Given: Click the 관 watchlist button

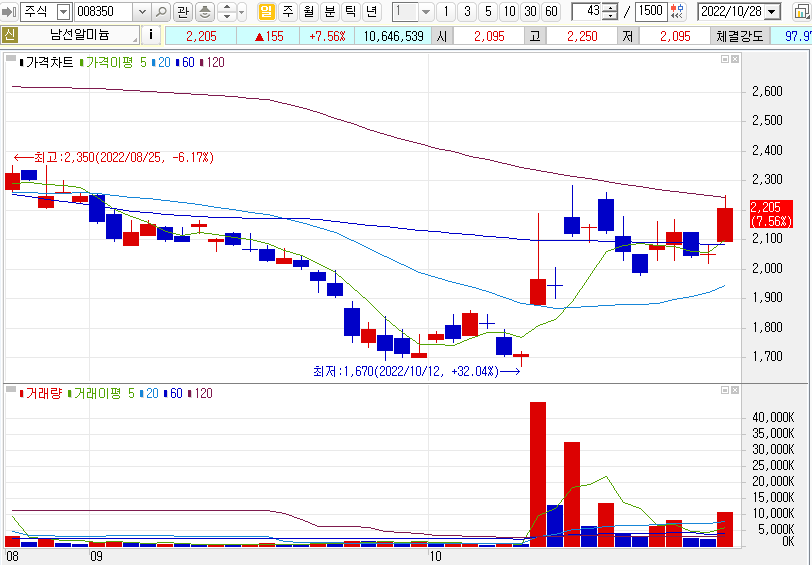Looking at the screenshot, I should pos(182,11).
